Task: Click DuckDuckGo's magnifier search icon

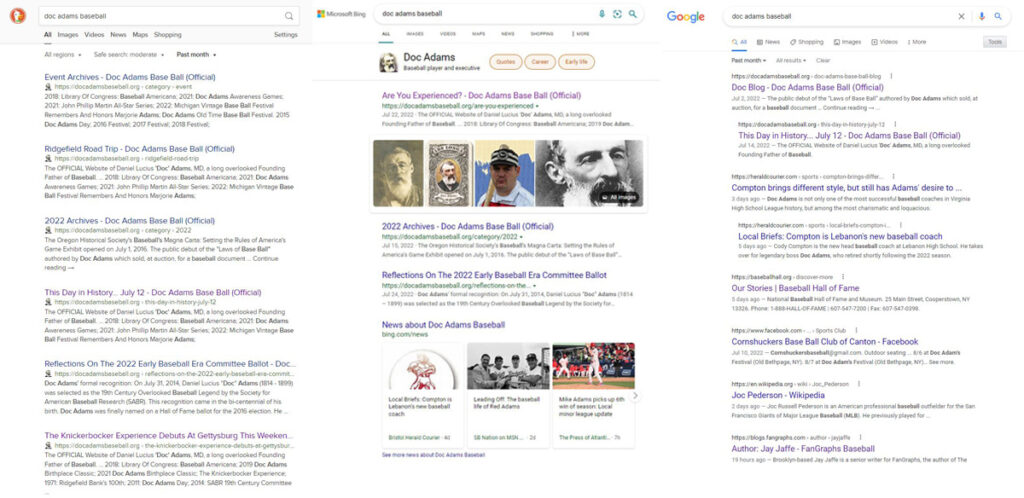Action: 289,16
